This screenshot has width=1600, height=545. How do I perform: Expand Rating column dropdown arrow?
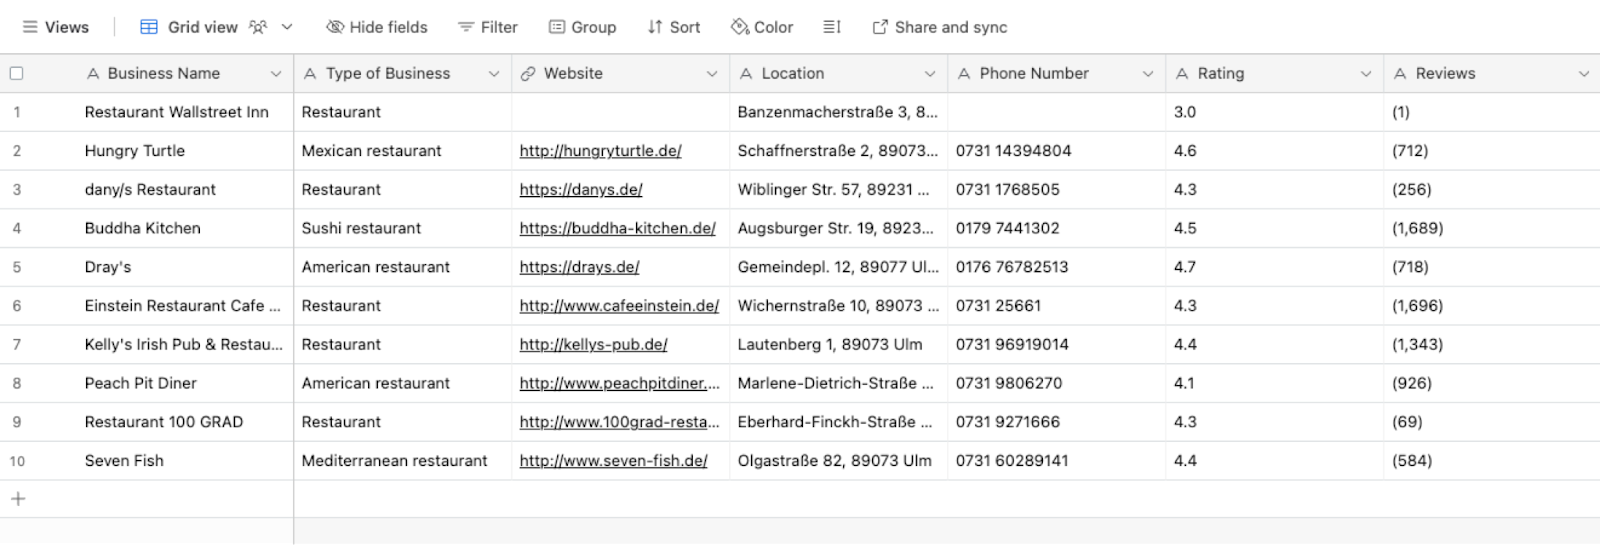point(1366,74)
